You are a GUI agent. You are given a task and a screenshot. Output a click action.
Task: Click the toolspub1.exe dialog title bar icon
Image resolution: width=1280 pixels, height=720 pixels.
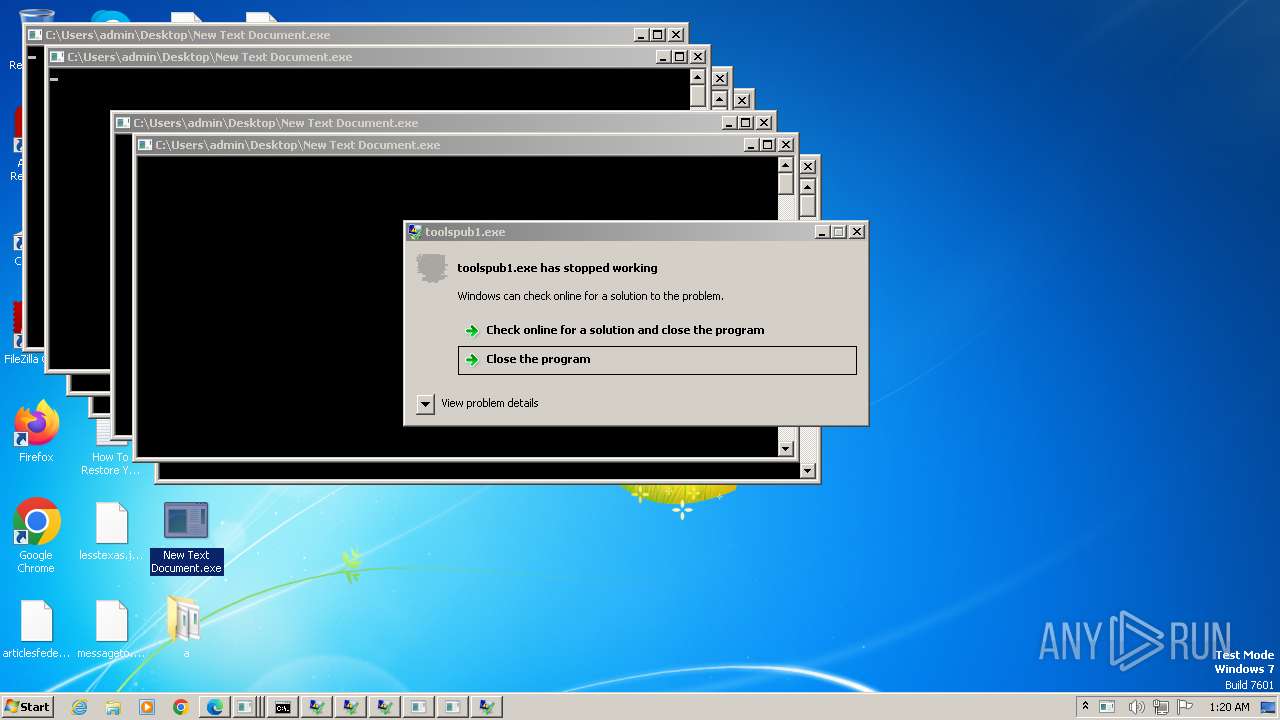coord(415,232)
